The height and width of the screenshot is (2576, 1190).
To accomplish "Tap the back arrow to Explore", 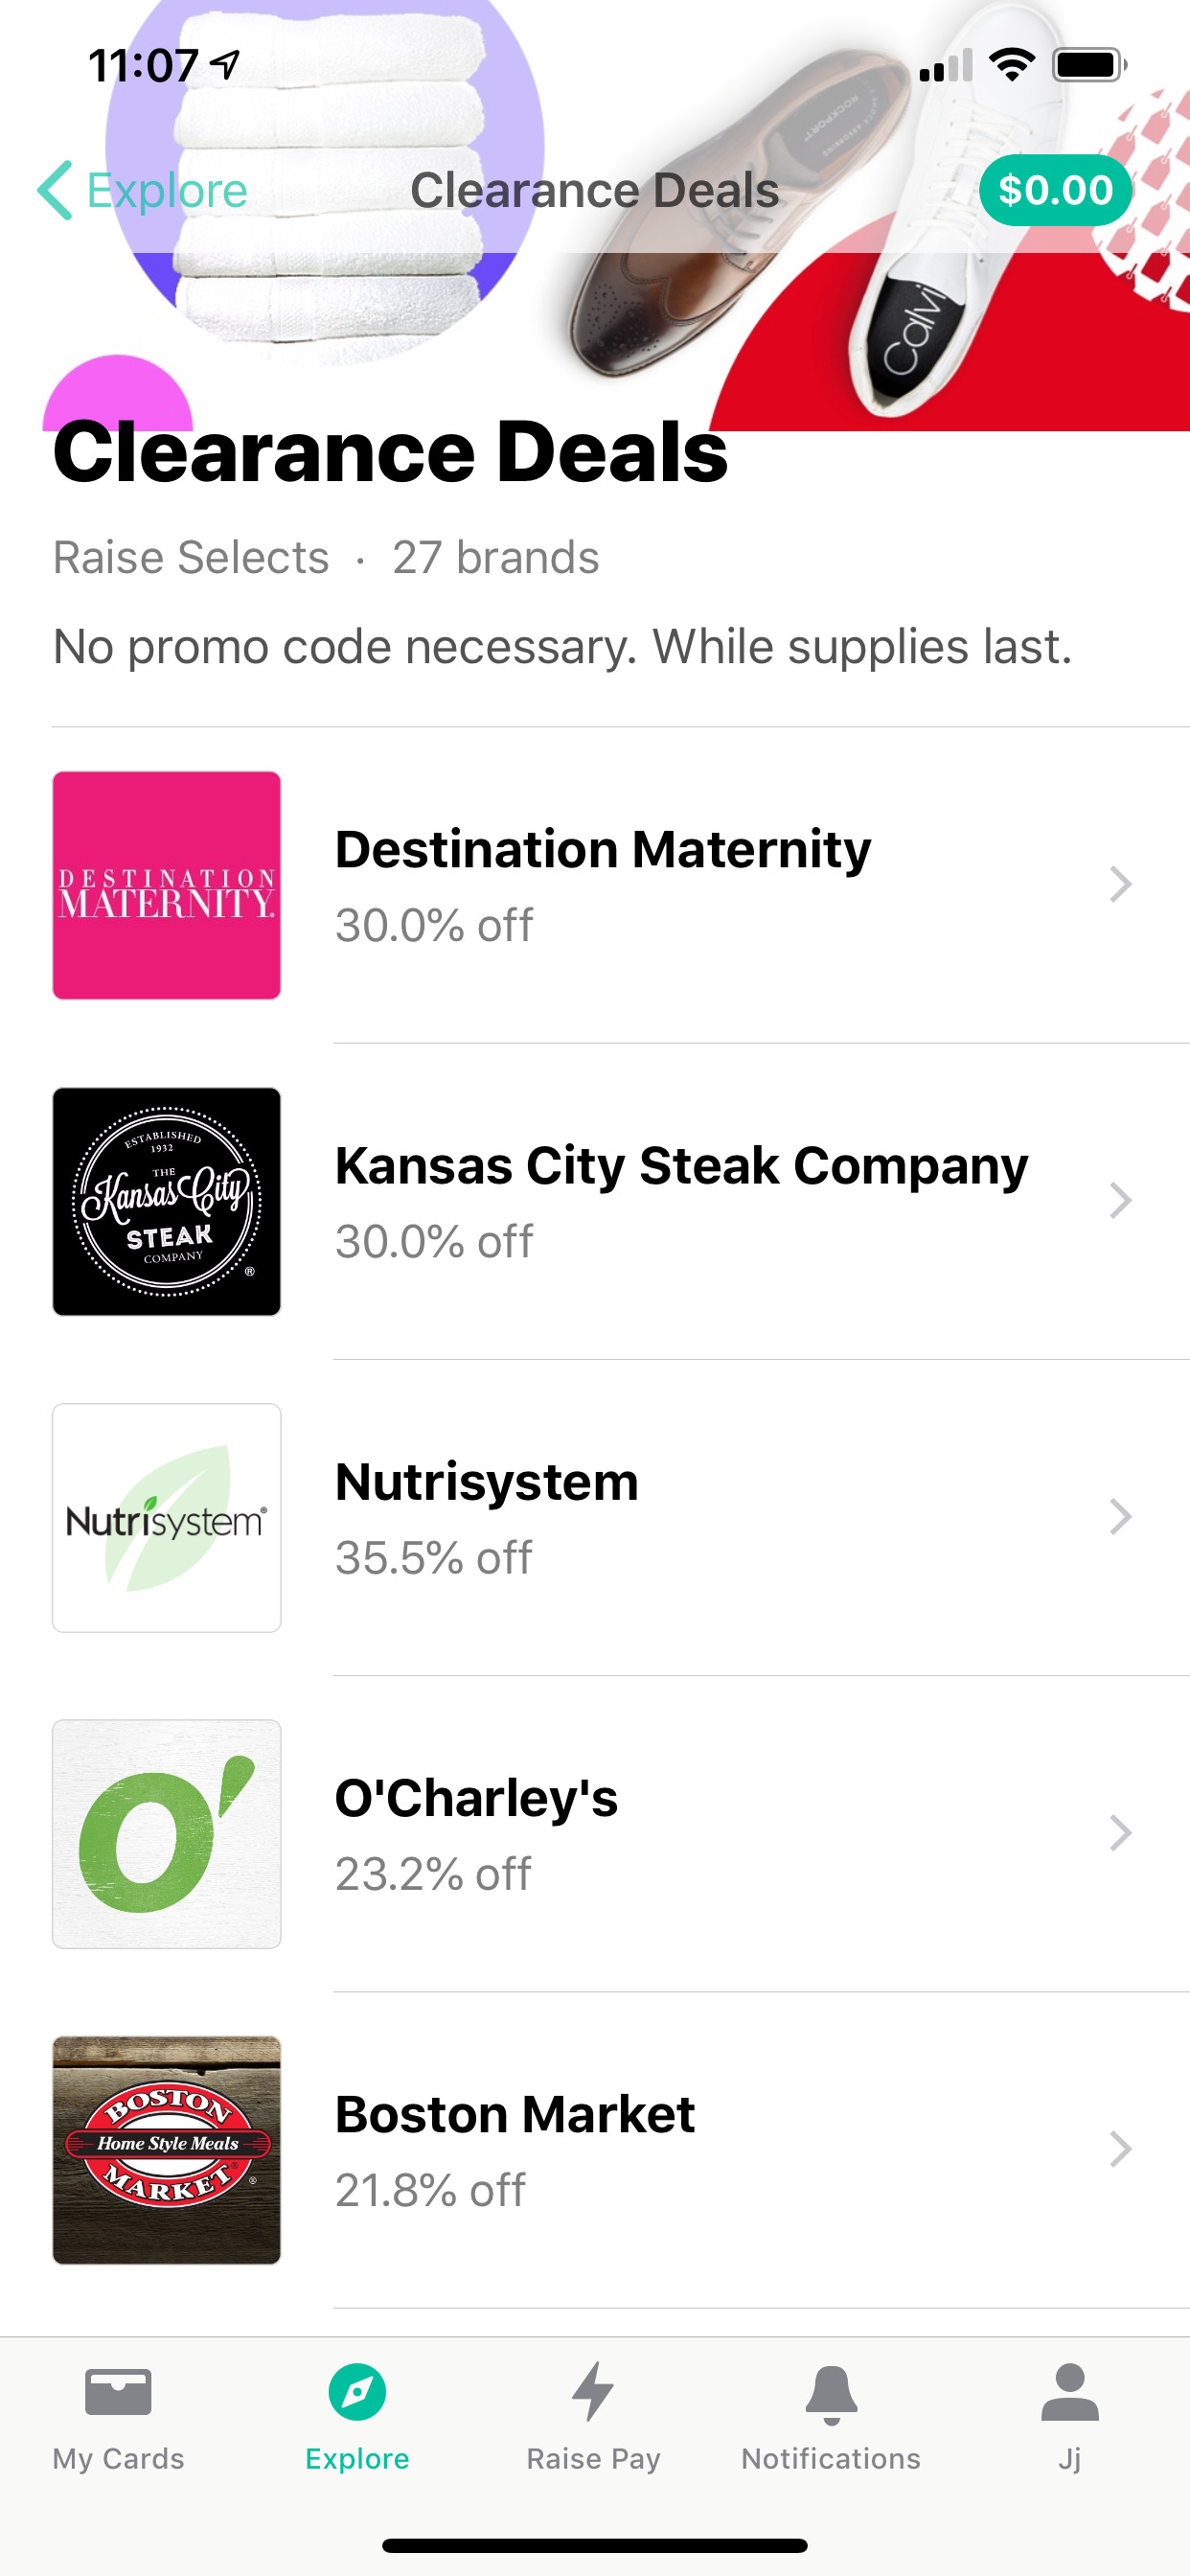I will (x=56, y=190).
